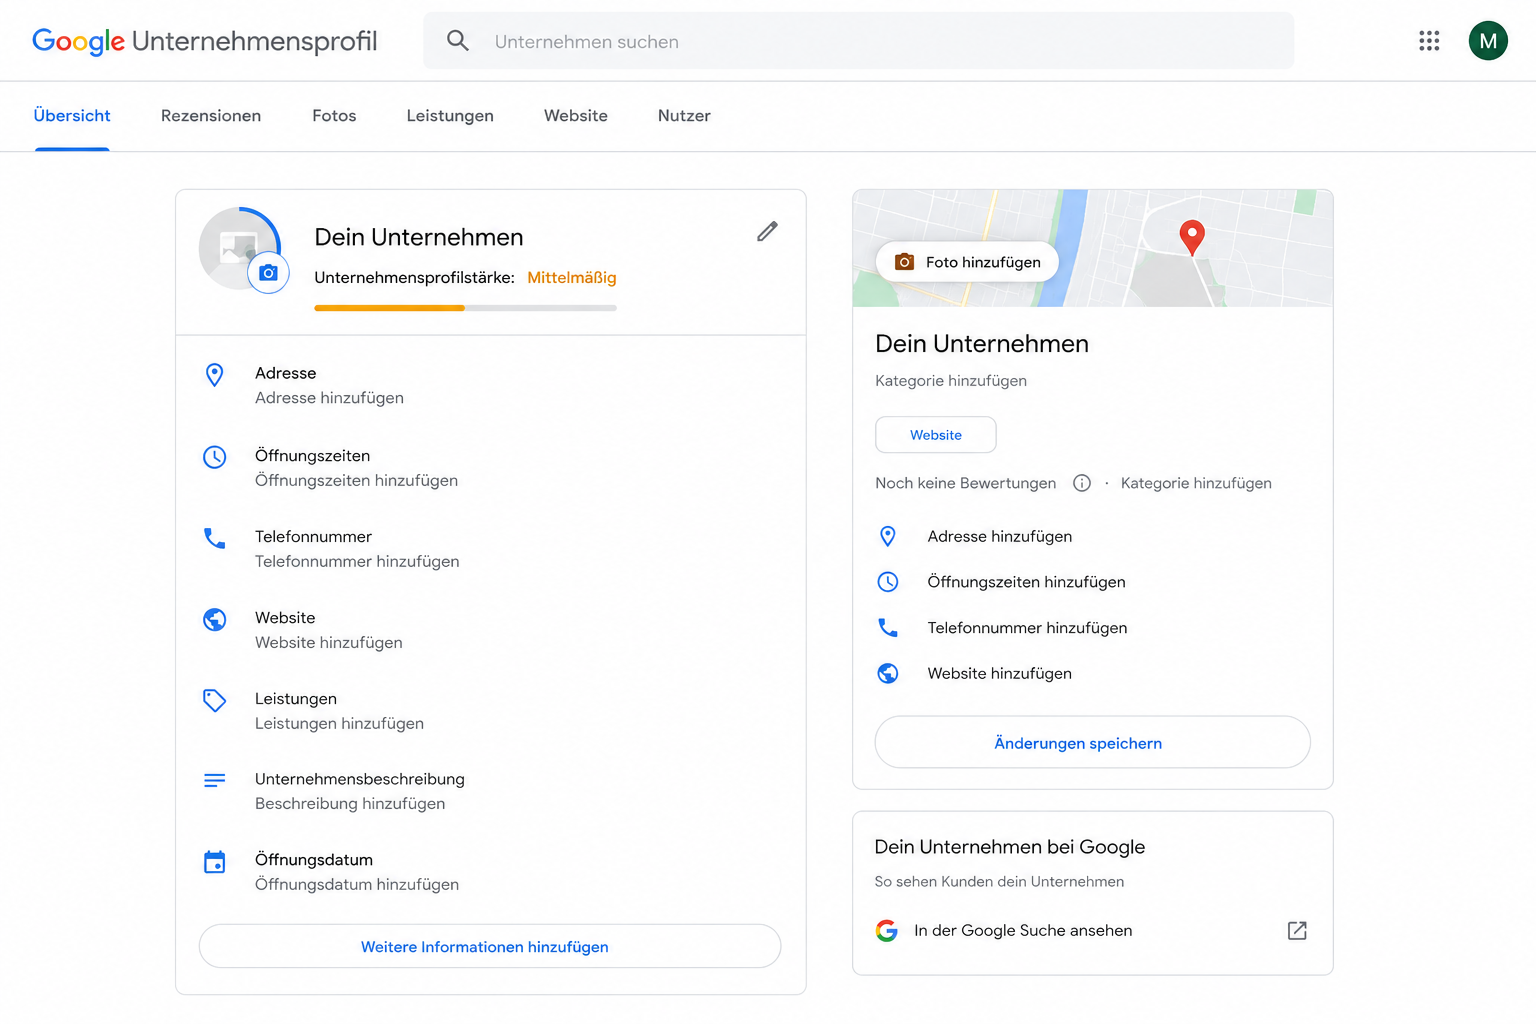
Task: Open the account avatar M
Action: (1488, 41)
